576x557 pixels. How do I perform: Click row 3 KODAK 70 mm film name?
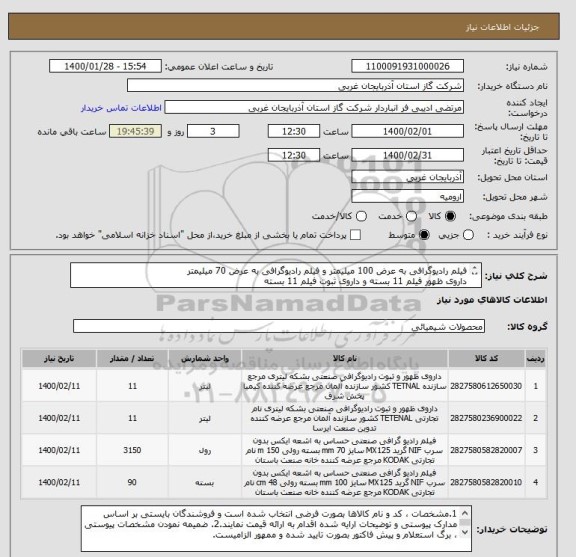(x=345, y=450)
